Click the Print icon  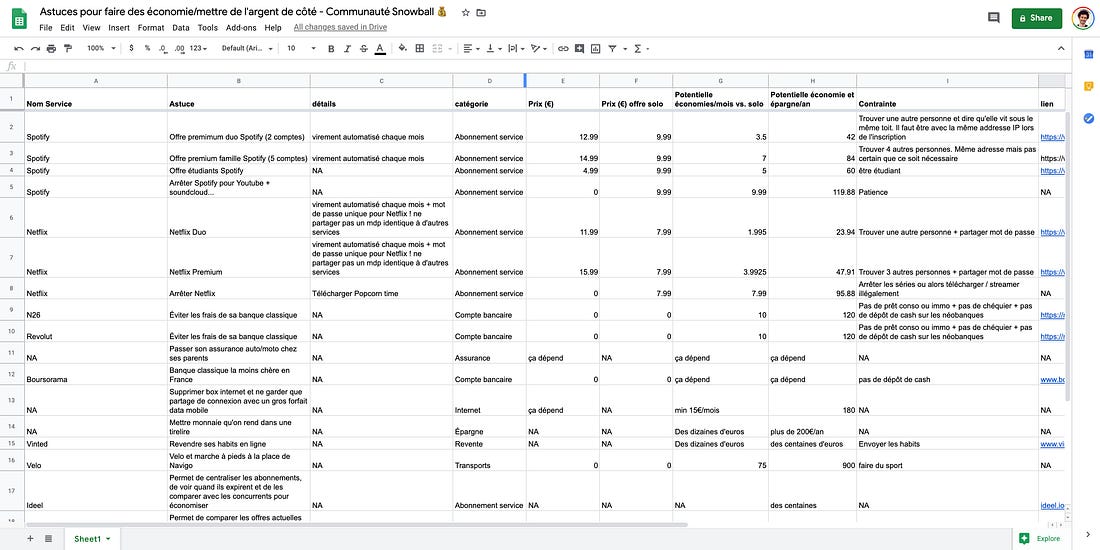click(x=51, y=48)
